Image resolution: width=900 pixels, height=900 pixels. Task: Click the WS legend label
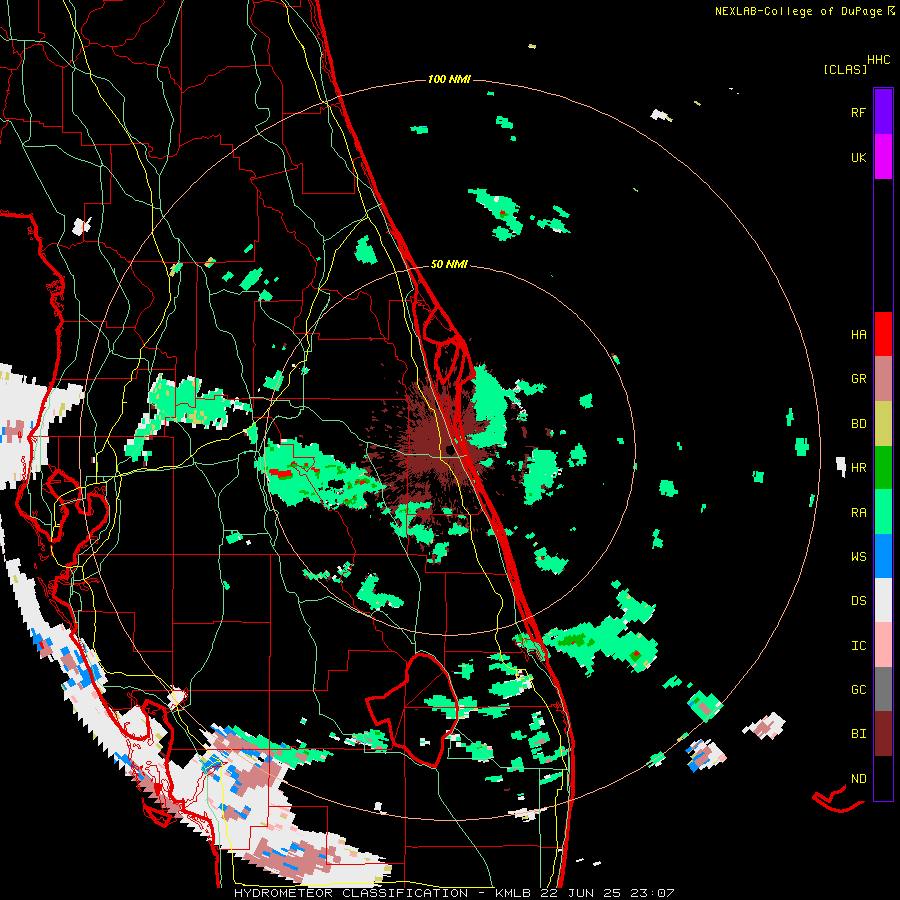pos(859,557)
